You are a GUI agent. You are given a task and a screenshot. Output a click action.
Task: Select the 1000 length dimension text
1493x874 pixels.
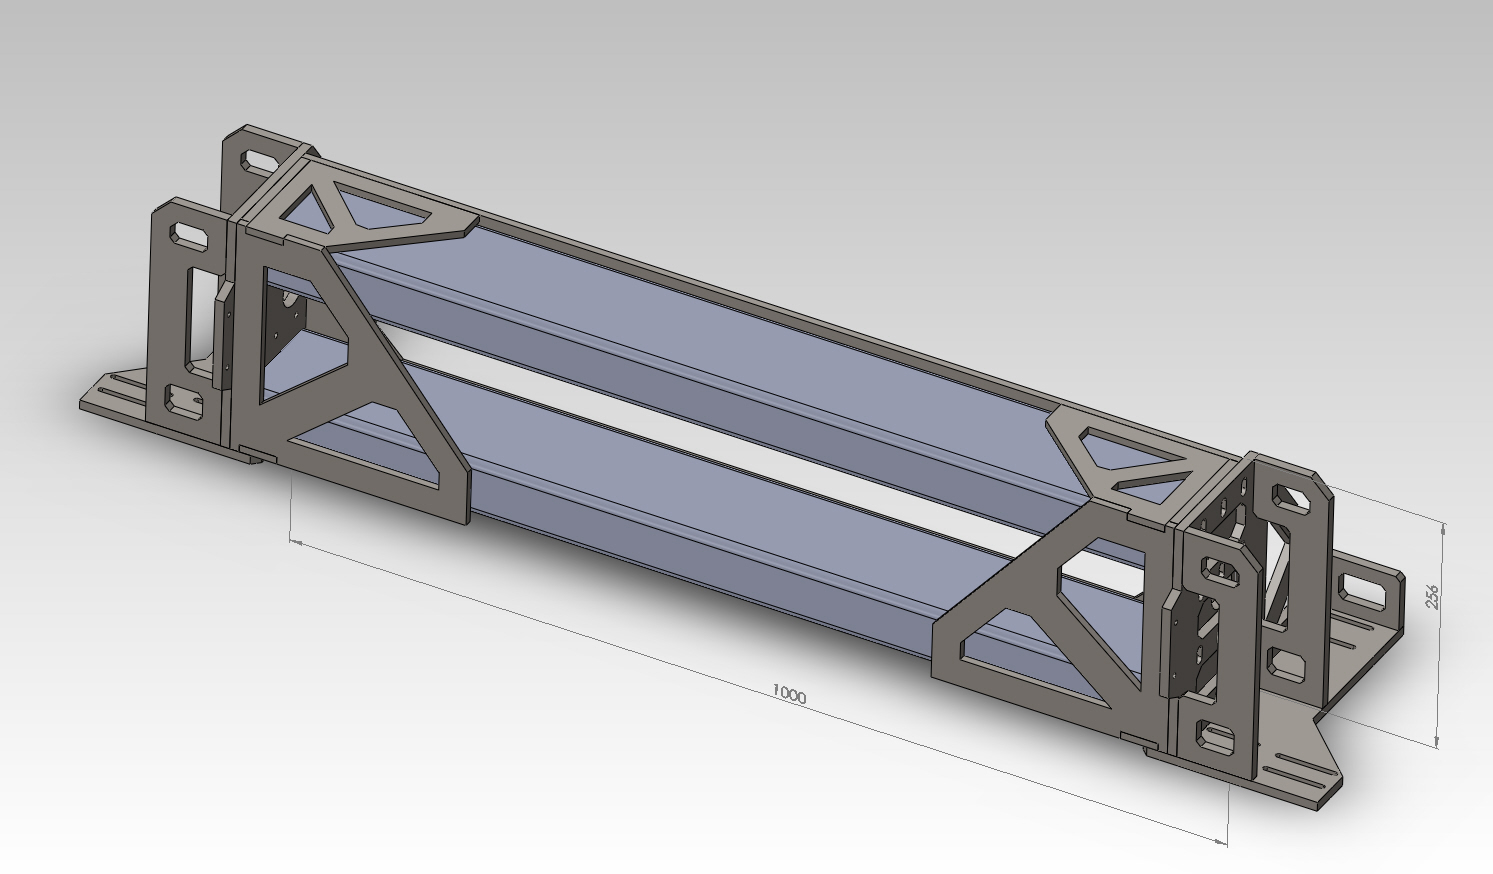pyautogui.click(x=789, y=695)
